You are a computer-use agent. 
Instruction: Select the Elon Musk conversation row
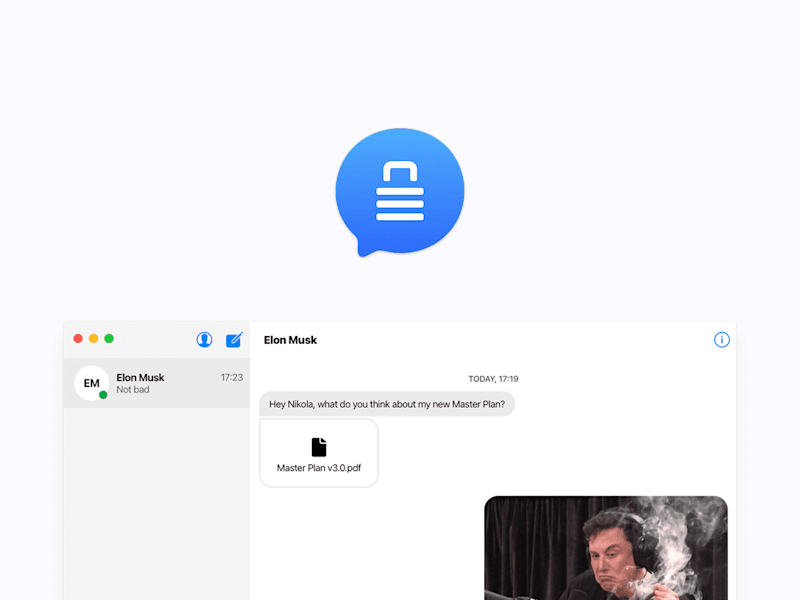(157, 383)
